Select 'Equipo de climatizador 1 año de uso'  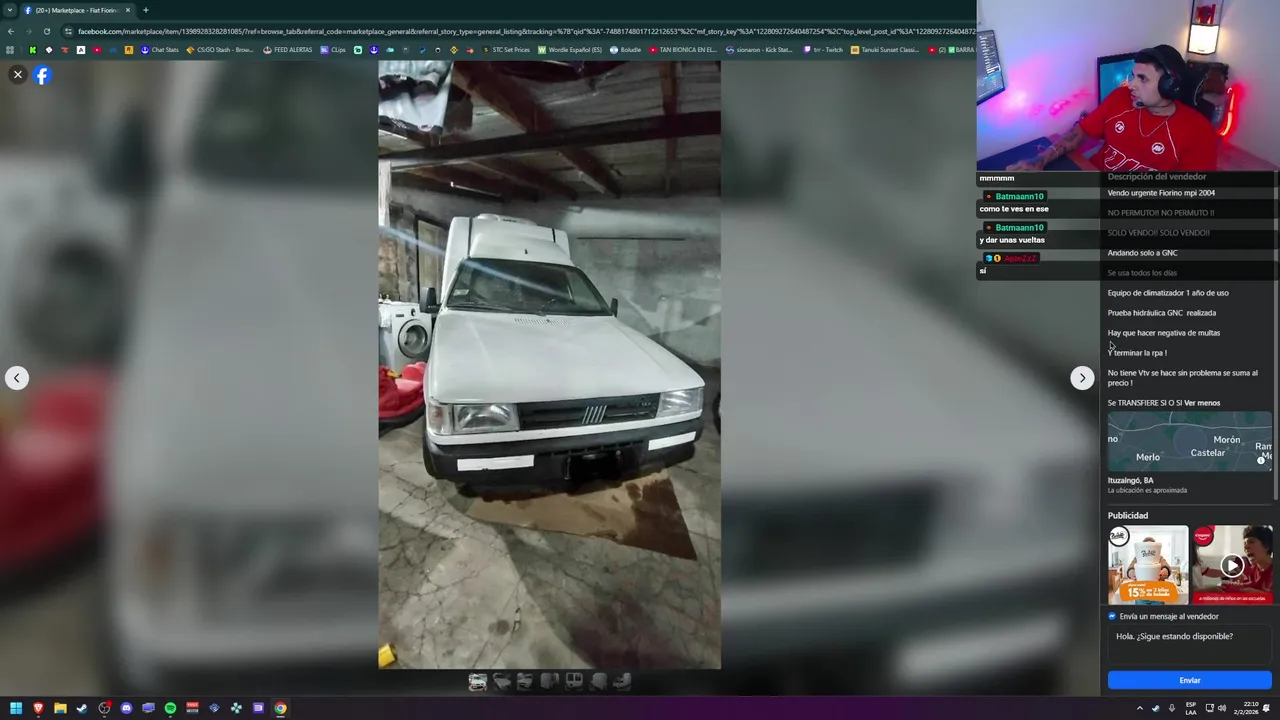(1168, 293)
